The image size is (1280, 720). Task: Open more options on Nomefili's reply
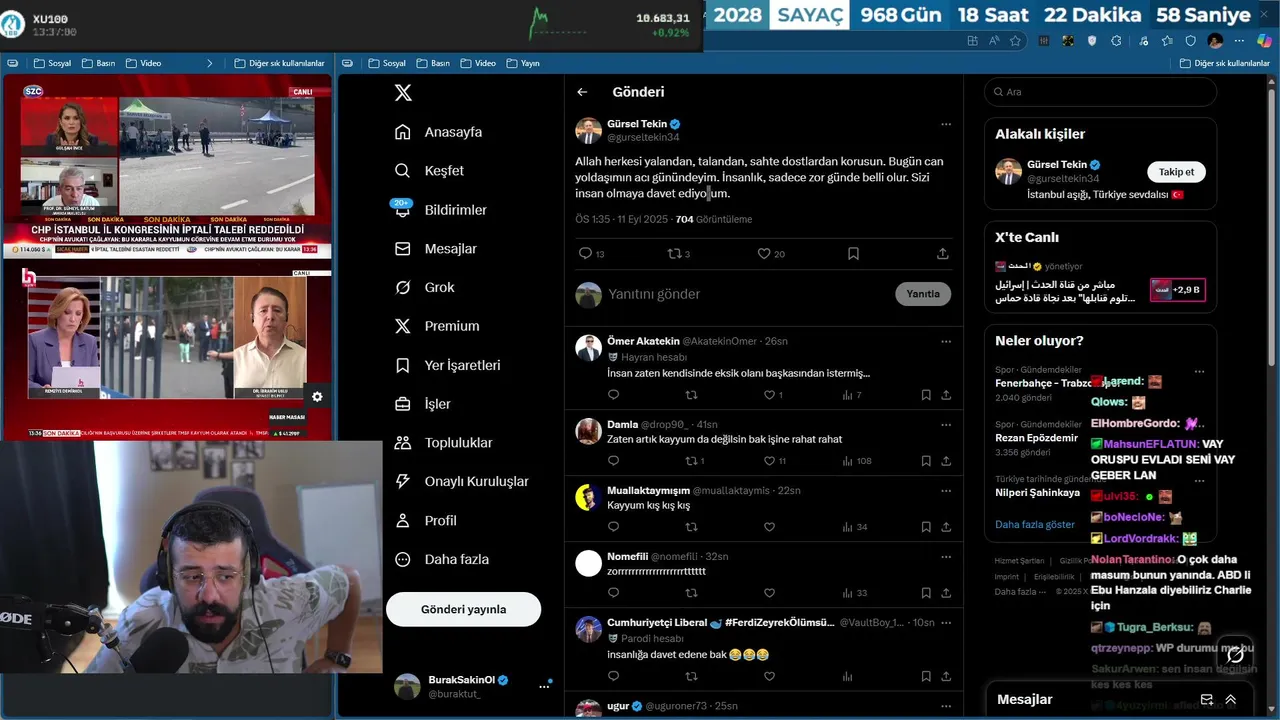point(946,556)
